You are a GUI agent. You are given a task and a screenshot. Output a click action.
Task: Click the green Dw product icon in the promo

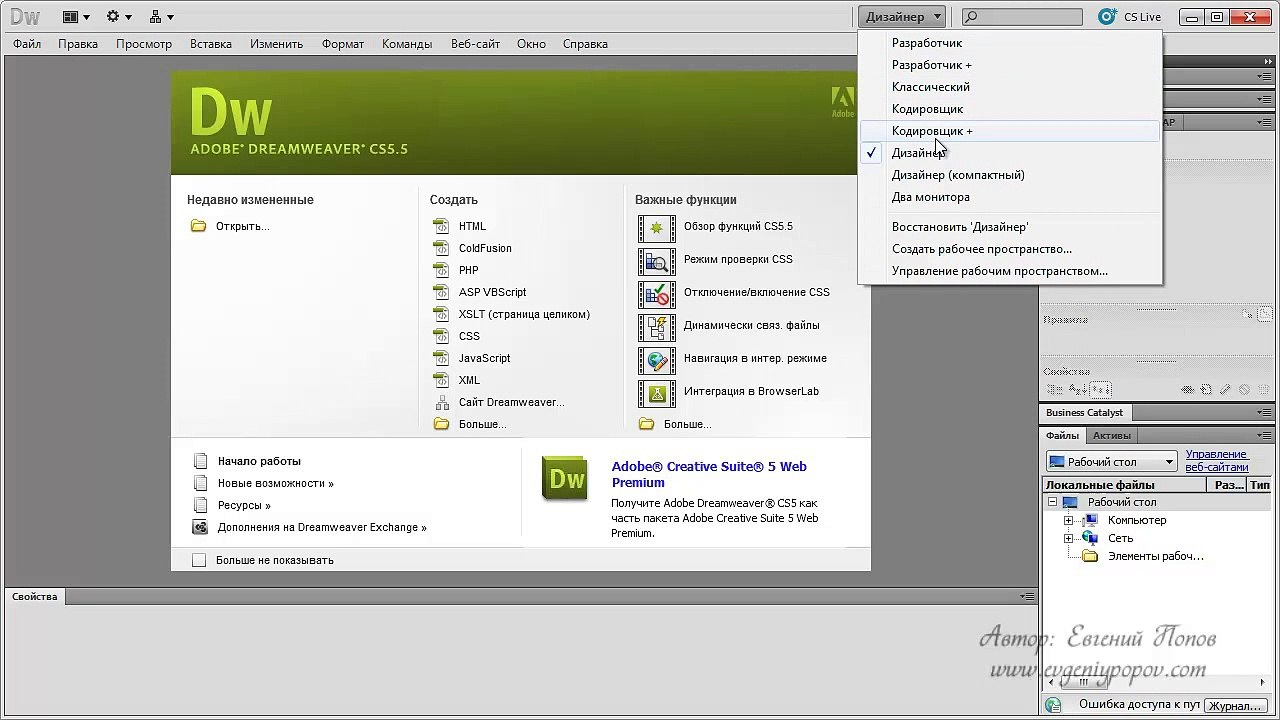pos(565,478)
